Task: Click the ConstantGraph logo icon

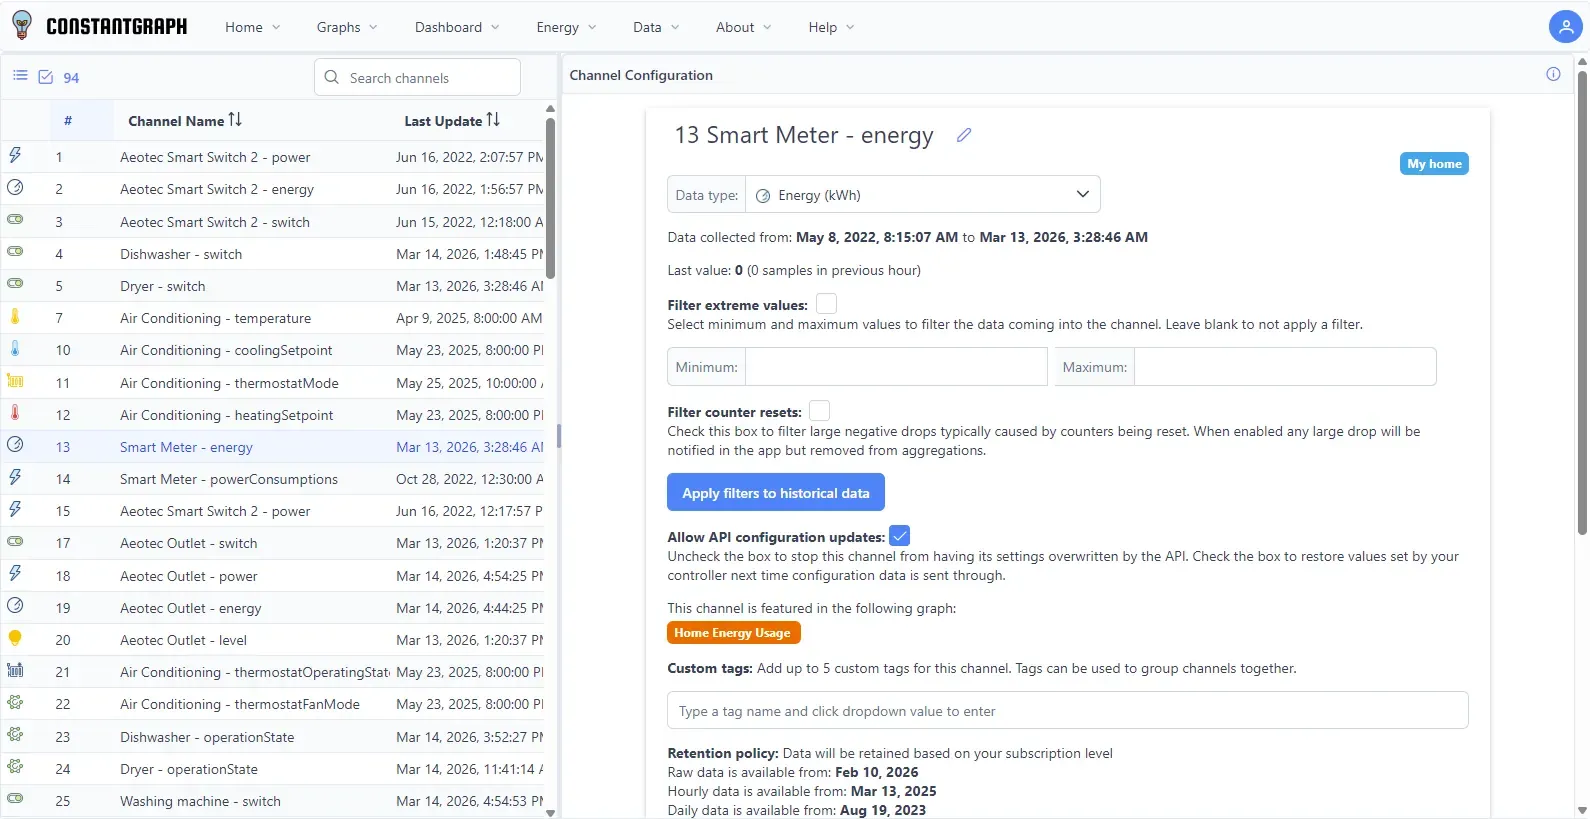Action: tap(22, 26)
